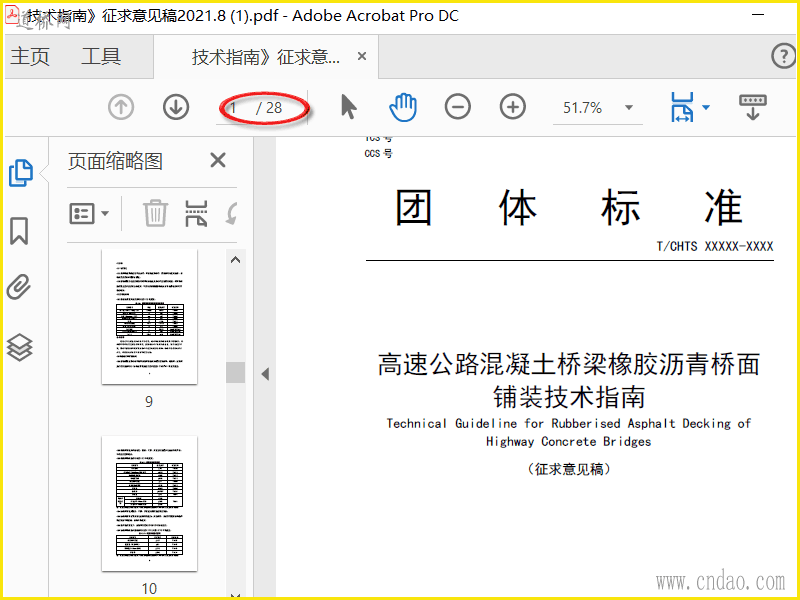
Task: Click the Highway Concrete Bridges line
Action: (x=569, y=441)
